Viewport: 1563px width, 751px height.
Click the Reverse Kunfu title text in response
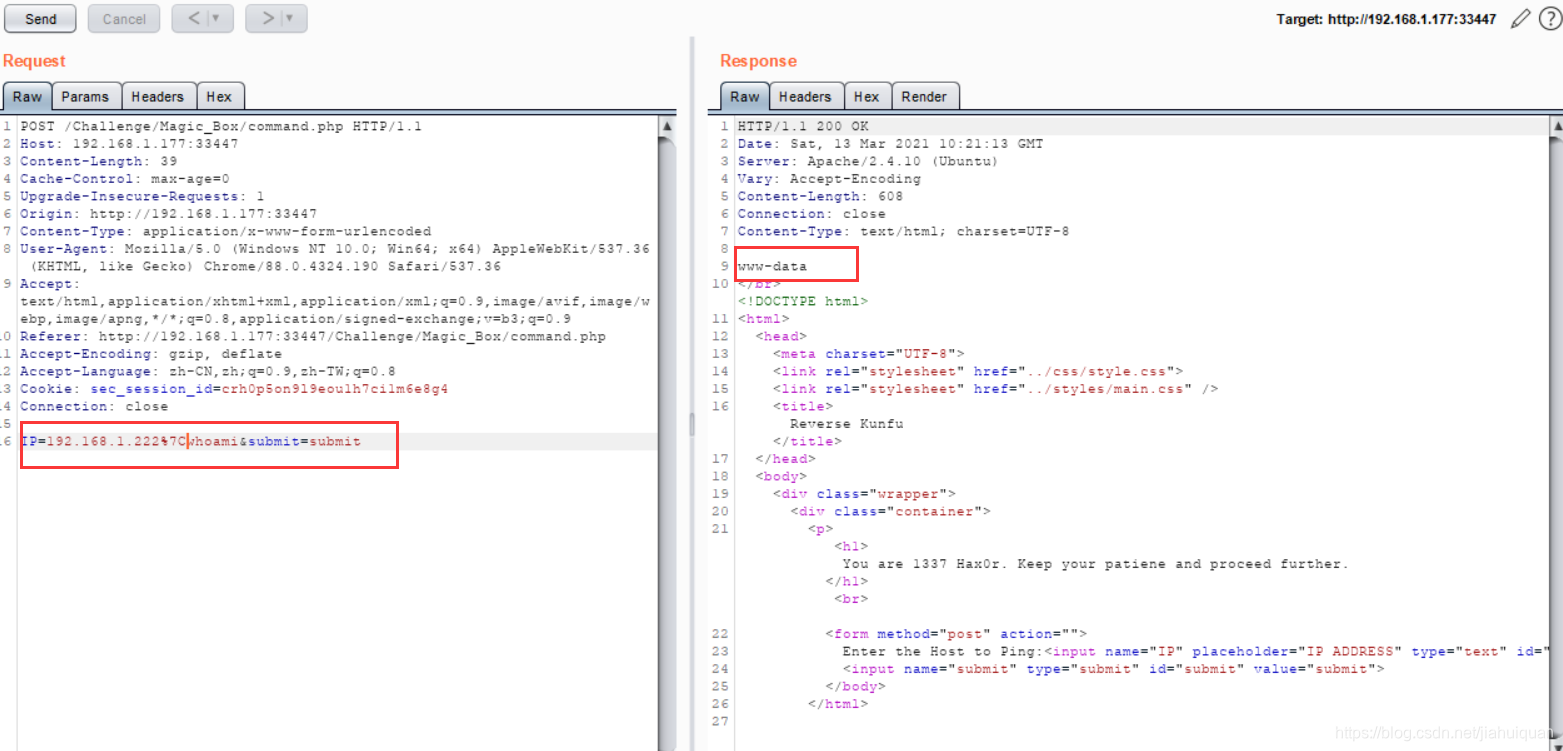(846, 424)
